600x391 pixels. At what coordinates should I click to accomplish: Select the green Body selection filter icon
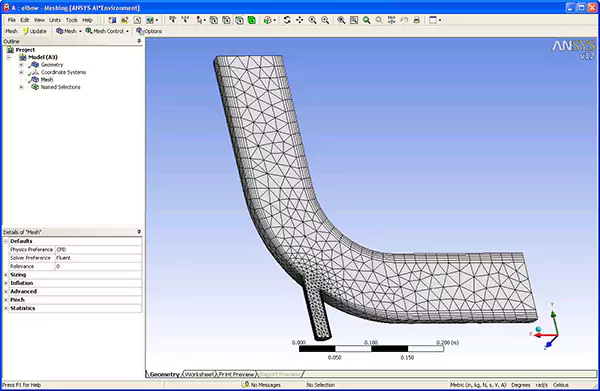point(251,20)
